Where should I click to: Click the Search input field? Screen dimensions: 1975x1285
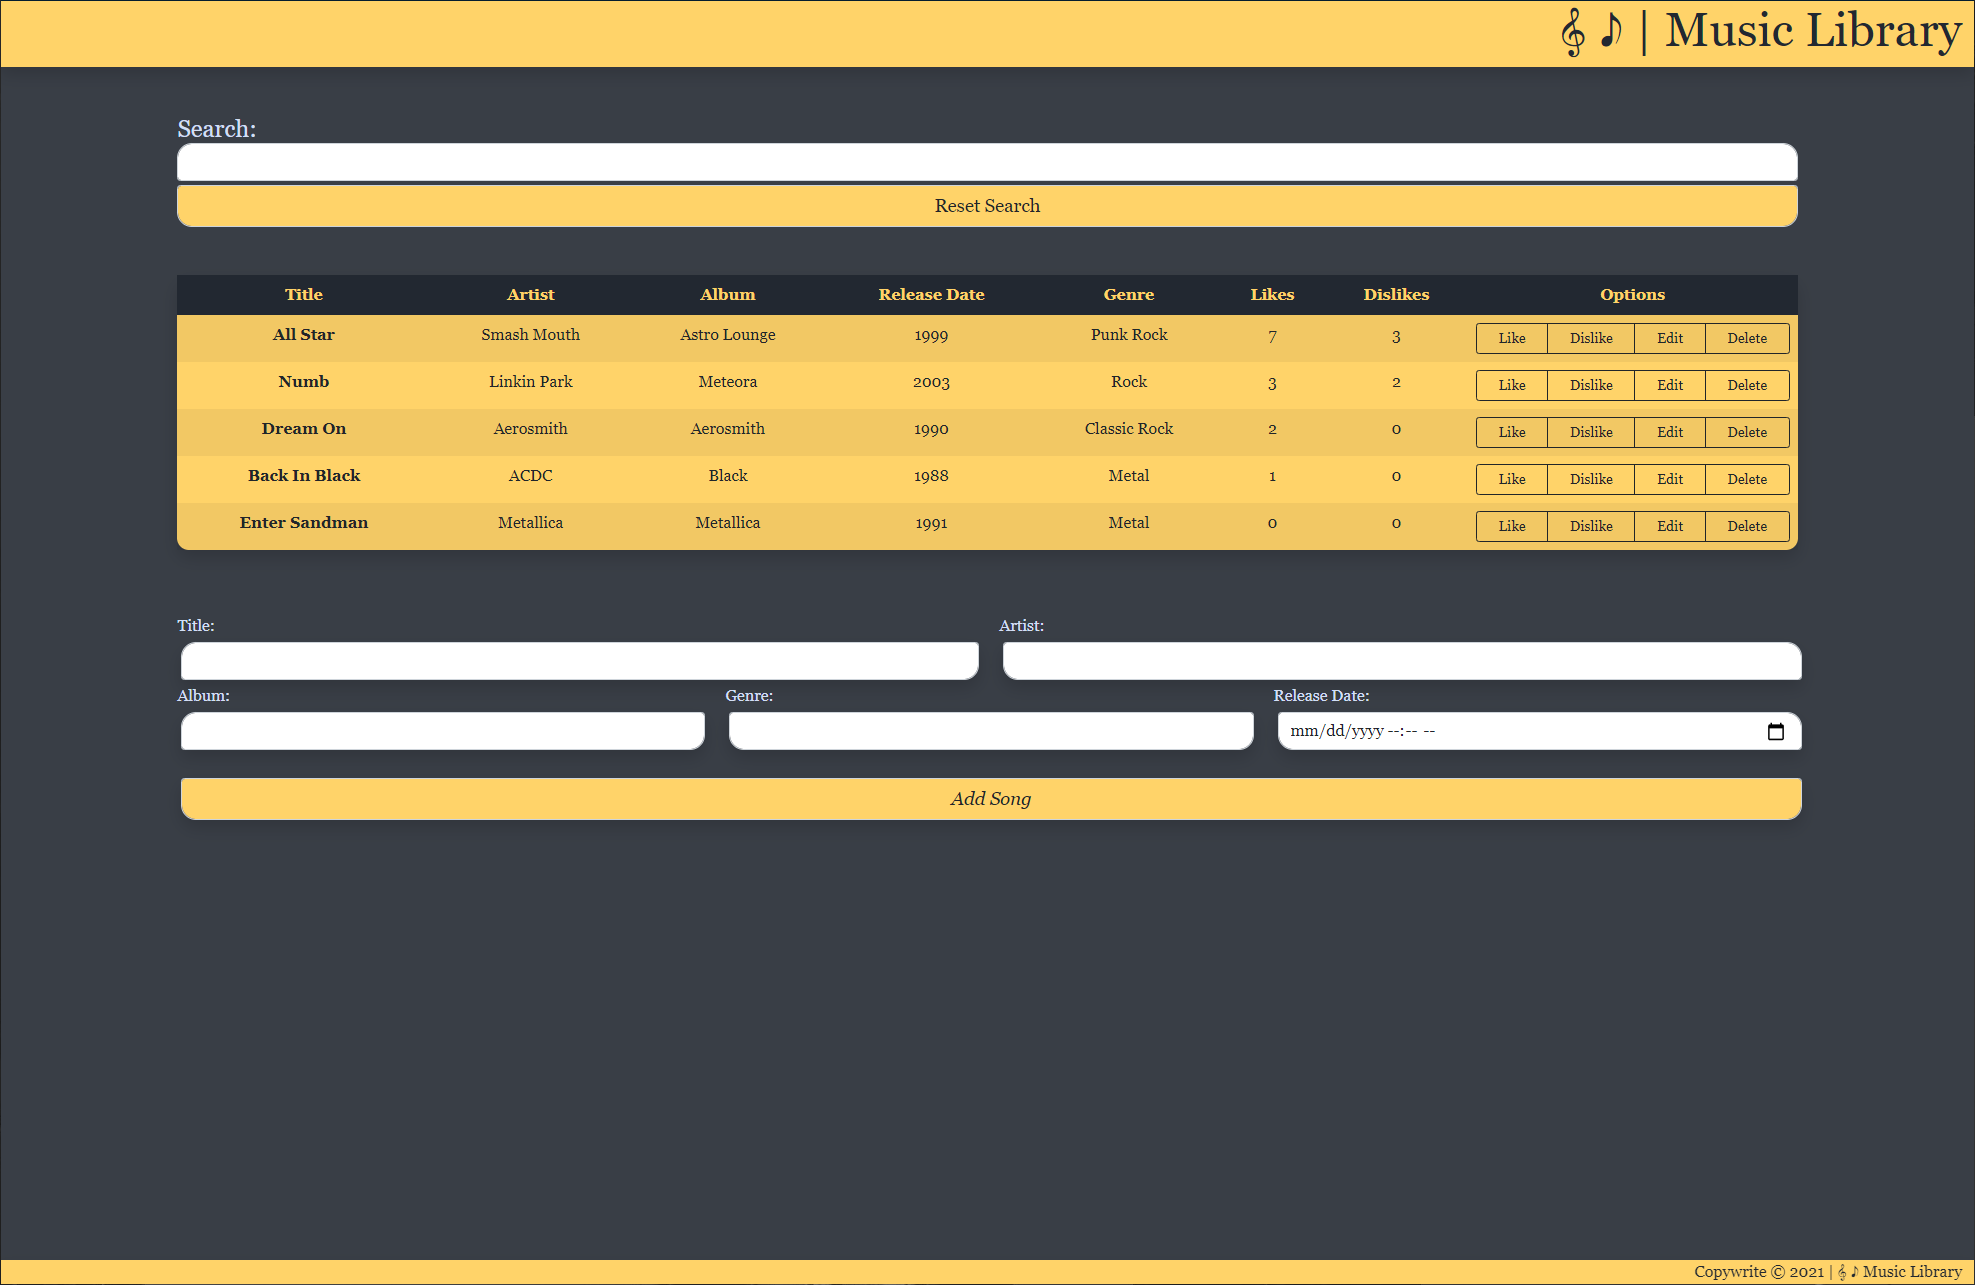click(x=987, y=162)
